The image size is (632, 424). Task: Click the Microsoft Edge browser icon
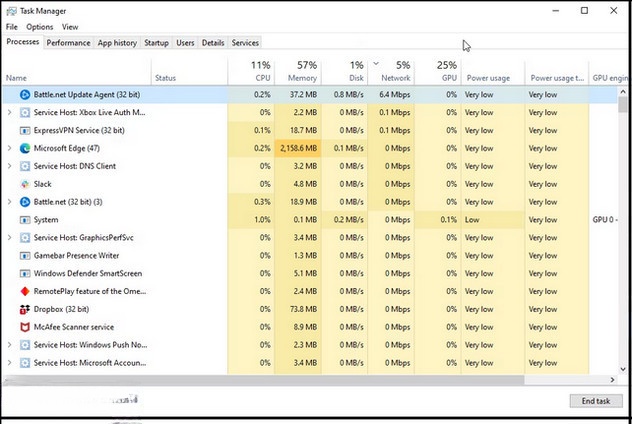(x=25, y=148)
